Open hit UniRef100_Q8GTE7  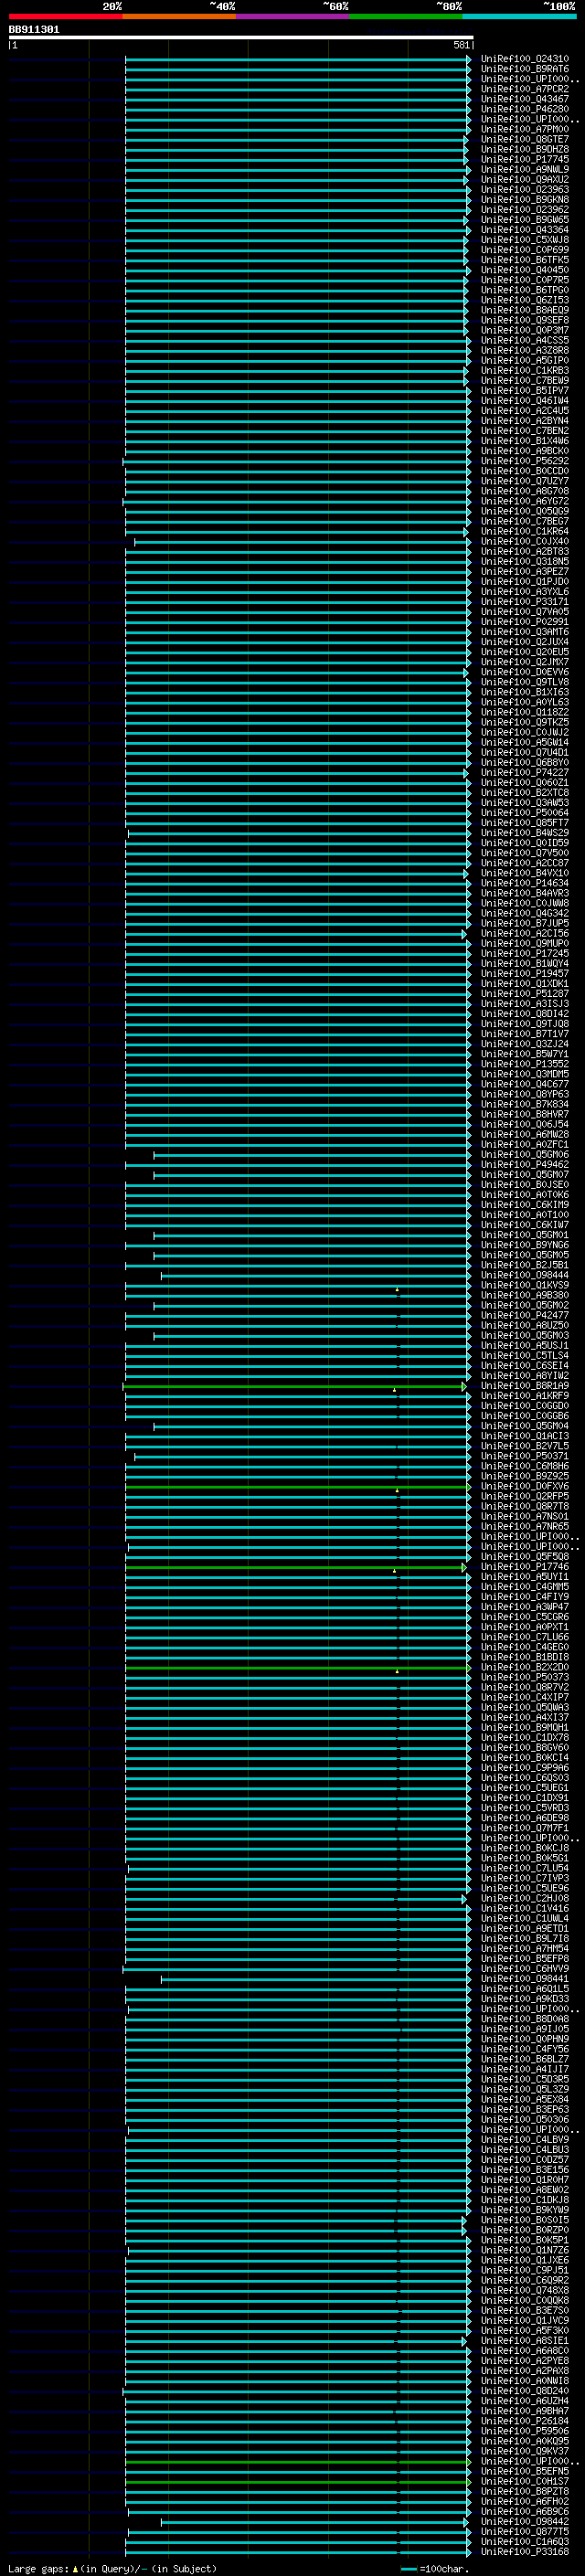pyautogui.click(x=525, y=139)
